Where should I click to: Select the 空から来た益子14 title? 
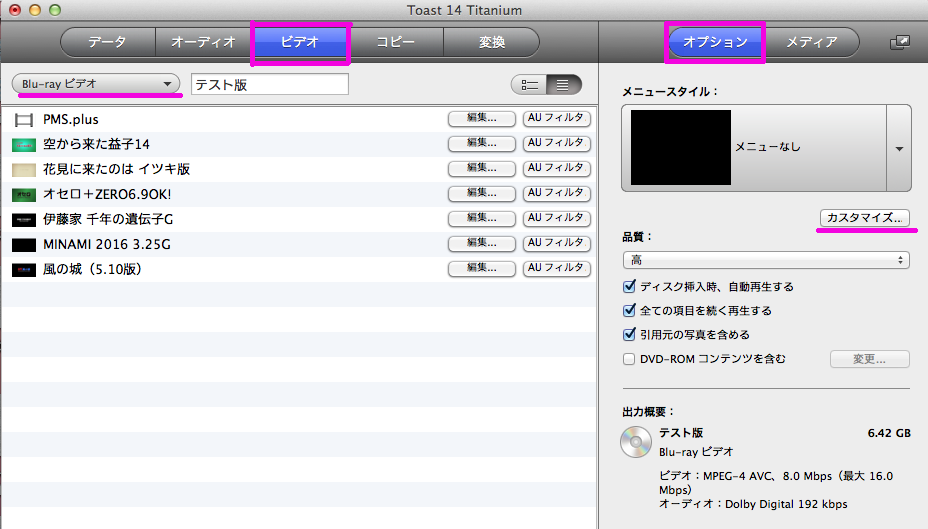[96, 144]
